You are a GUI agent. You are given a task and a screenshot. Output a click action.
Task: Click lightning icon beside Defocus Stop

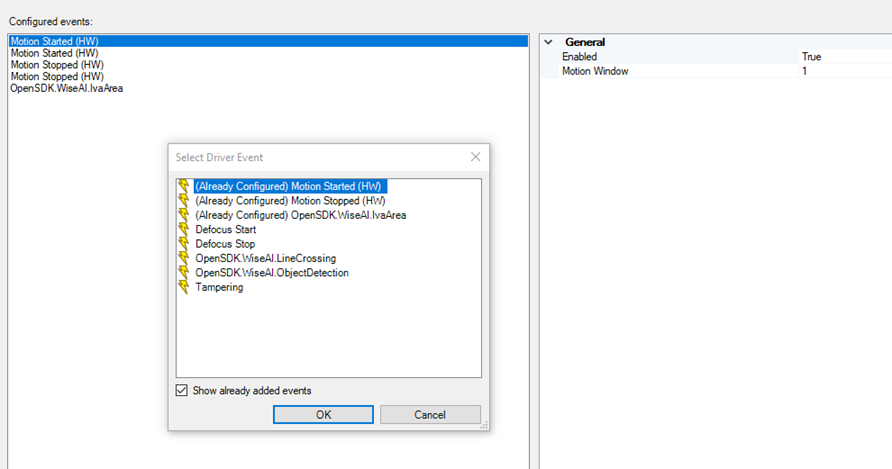pyautogui.click(x=184, y=244)
